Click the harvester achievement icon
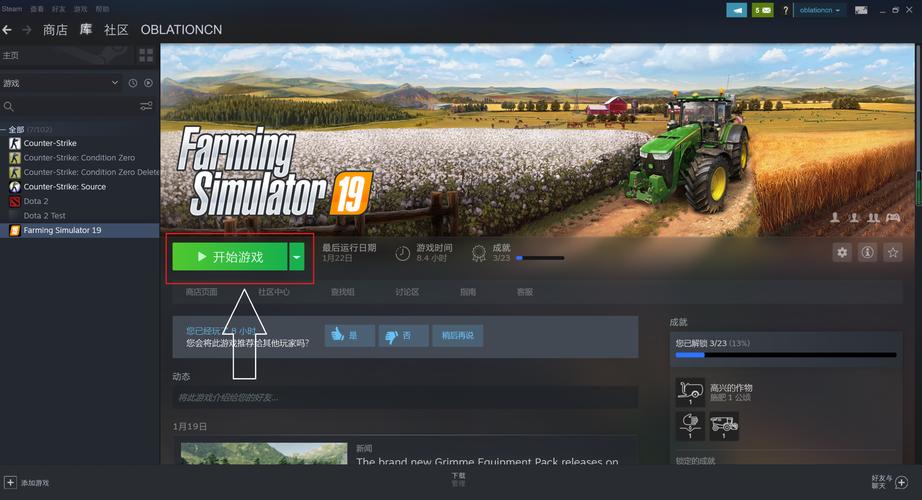This screenshot has width=922, height=500. pyautogui.click(x=724, y=426)
